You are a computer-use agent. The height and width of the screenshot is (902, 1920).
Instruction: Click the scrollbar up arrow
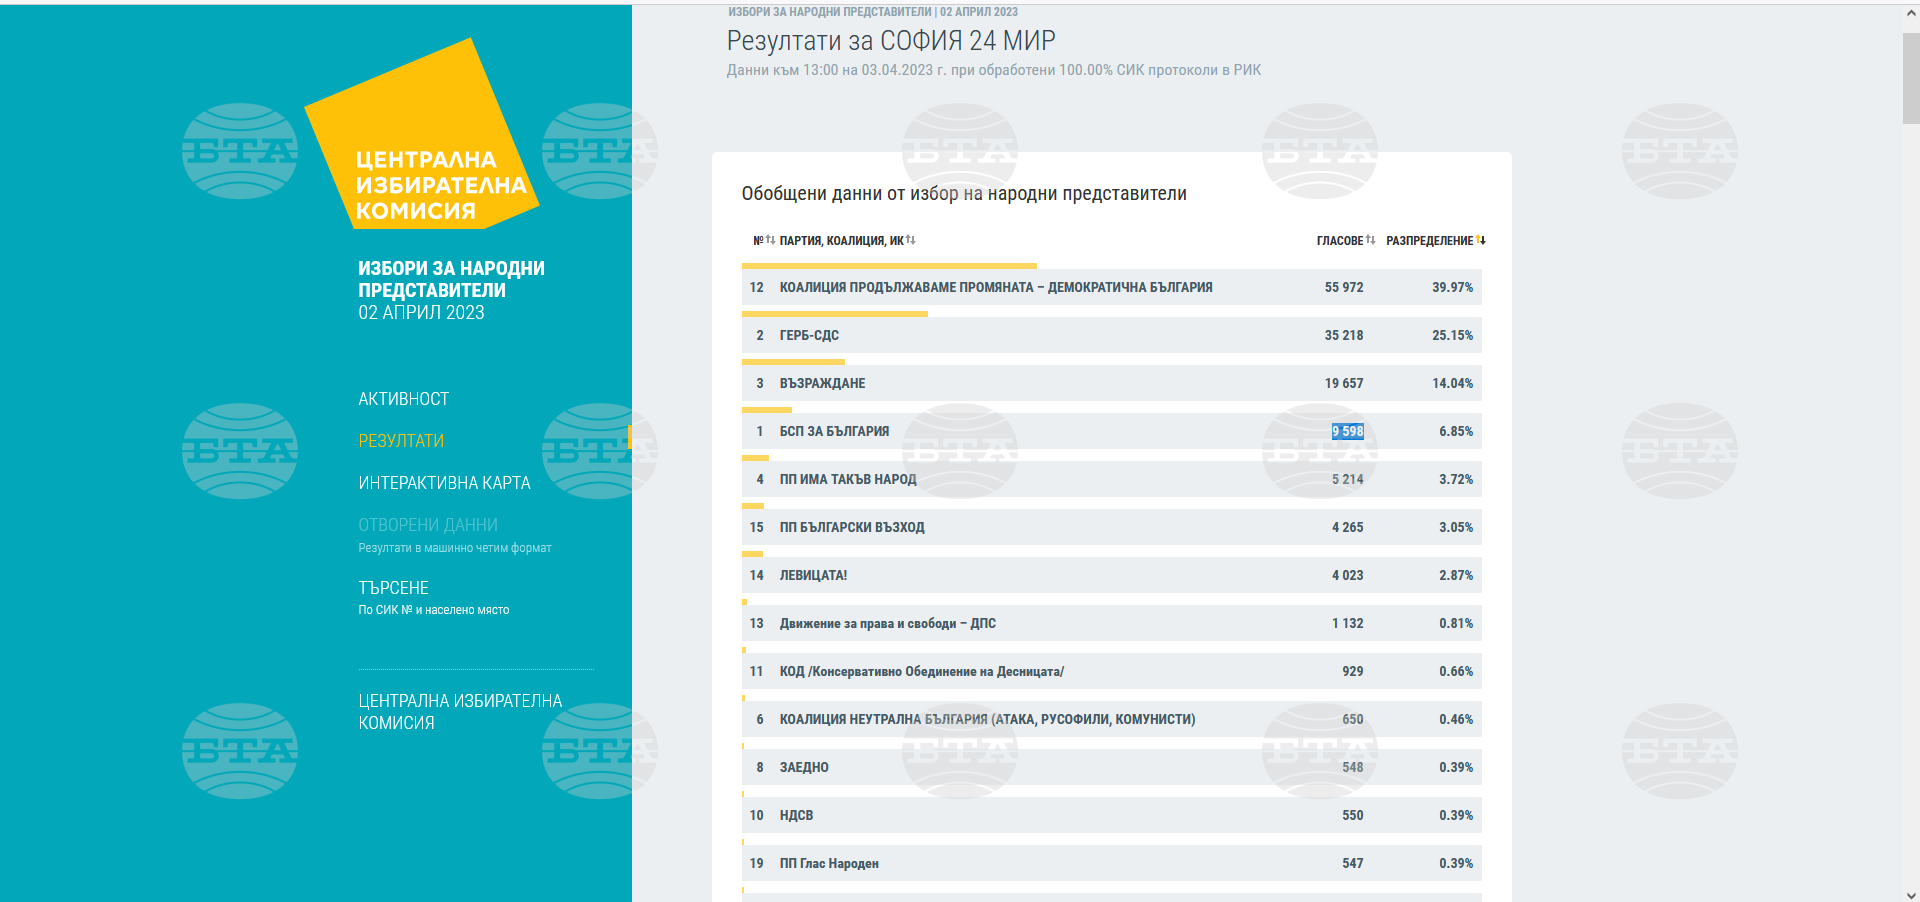point(1910,14)
